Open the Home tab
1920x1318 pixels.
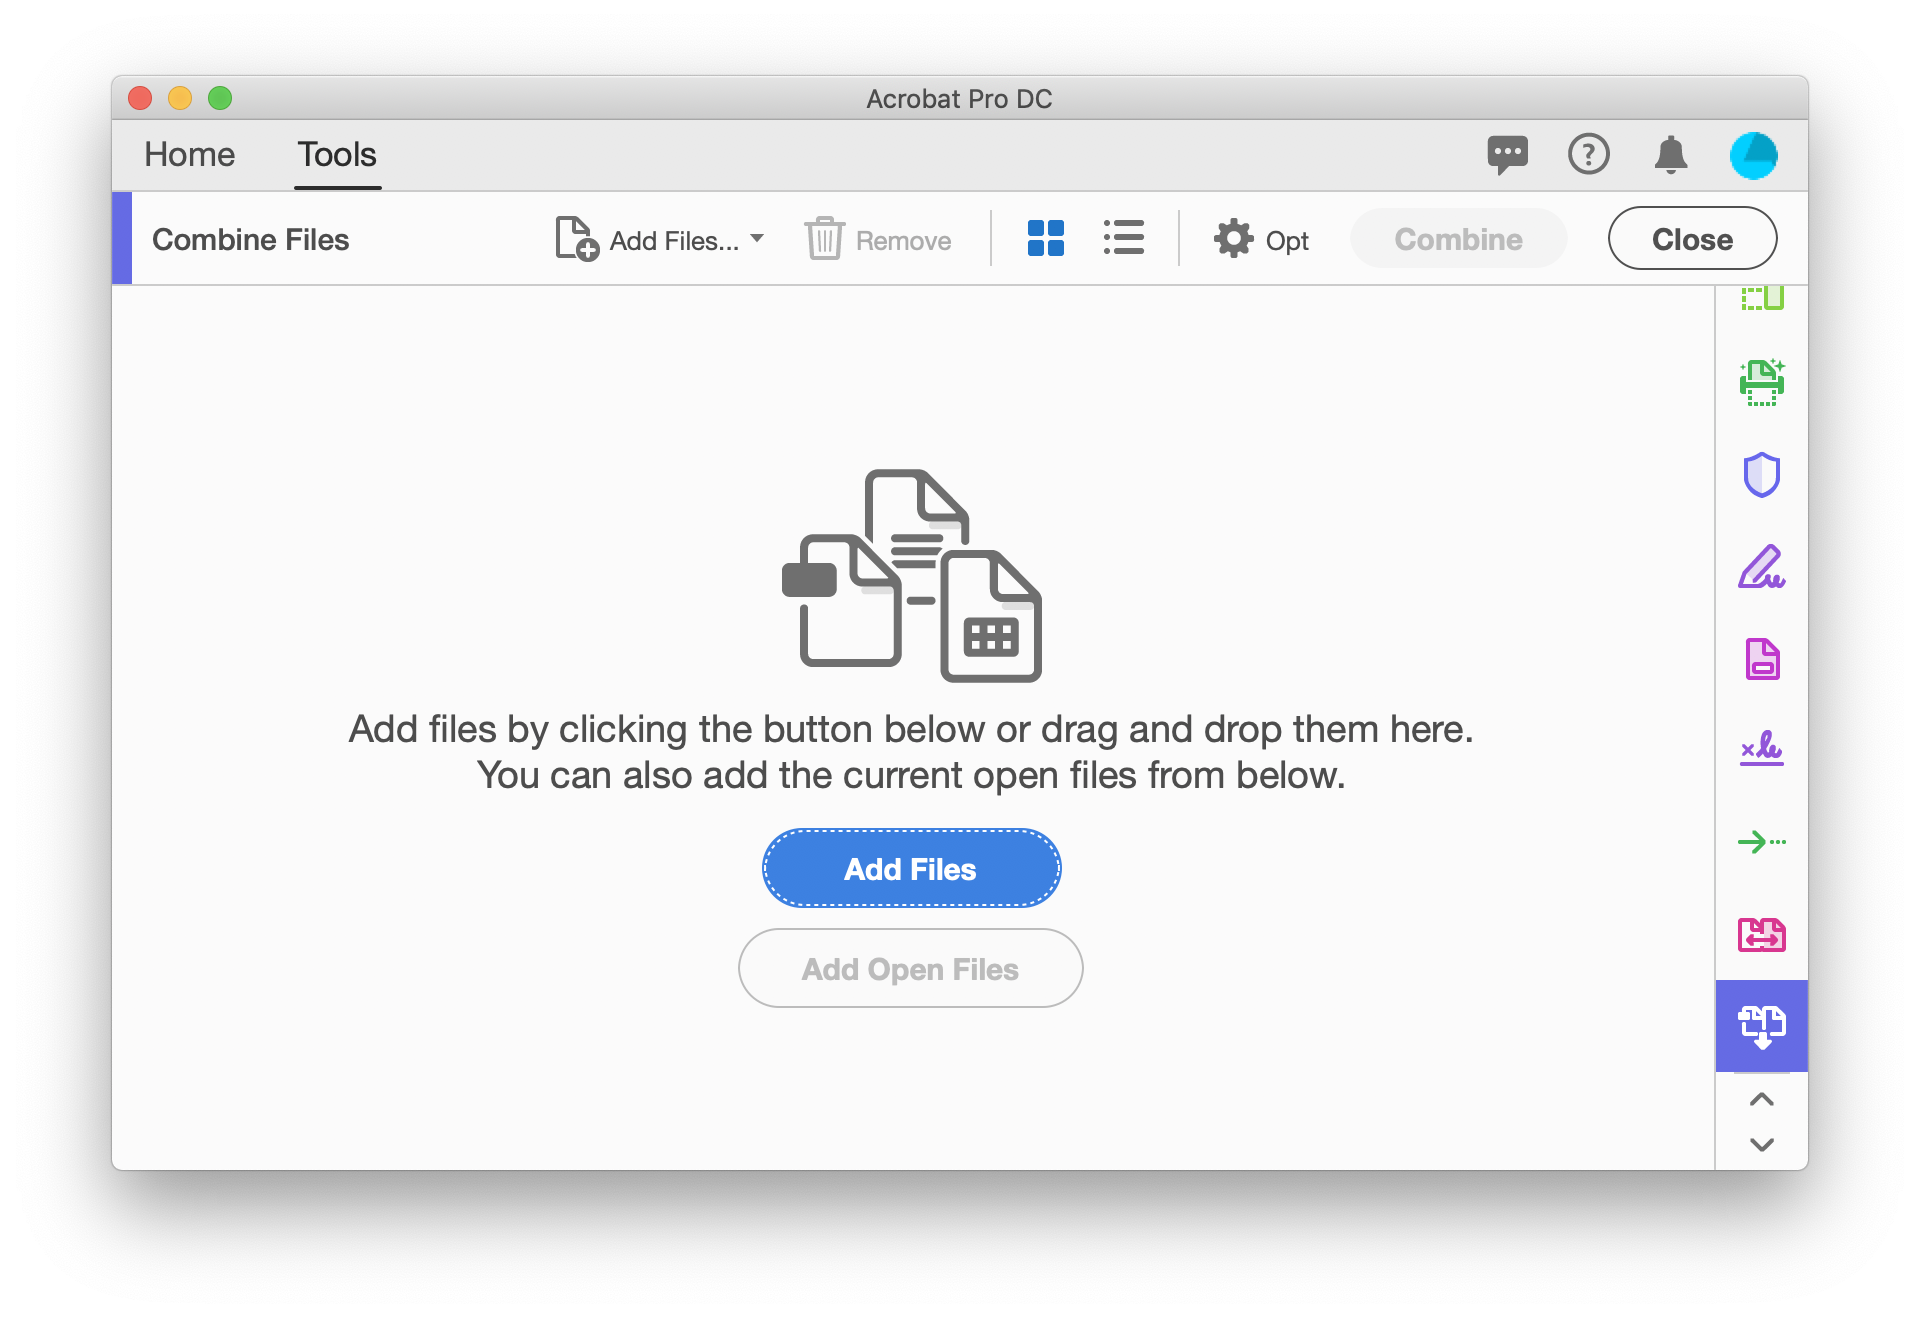[x=190, y=155]
